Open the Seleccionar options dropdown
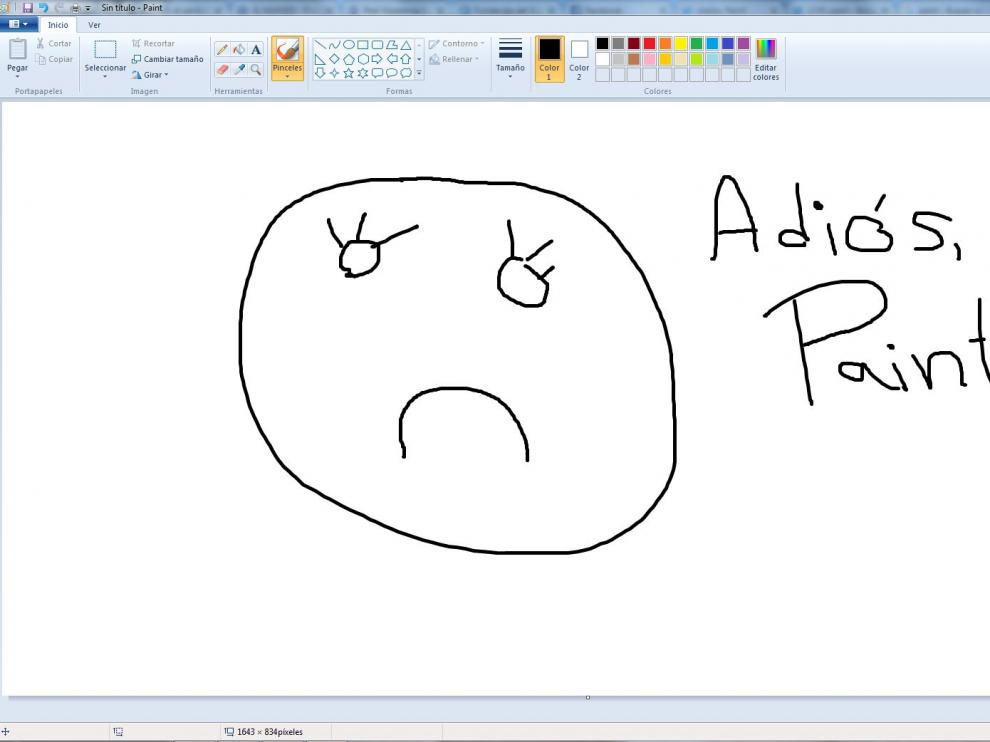 tap(105, 76)
